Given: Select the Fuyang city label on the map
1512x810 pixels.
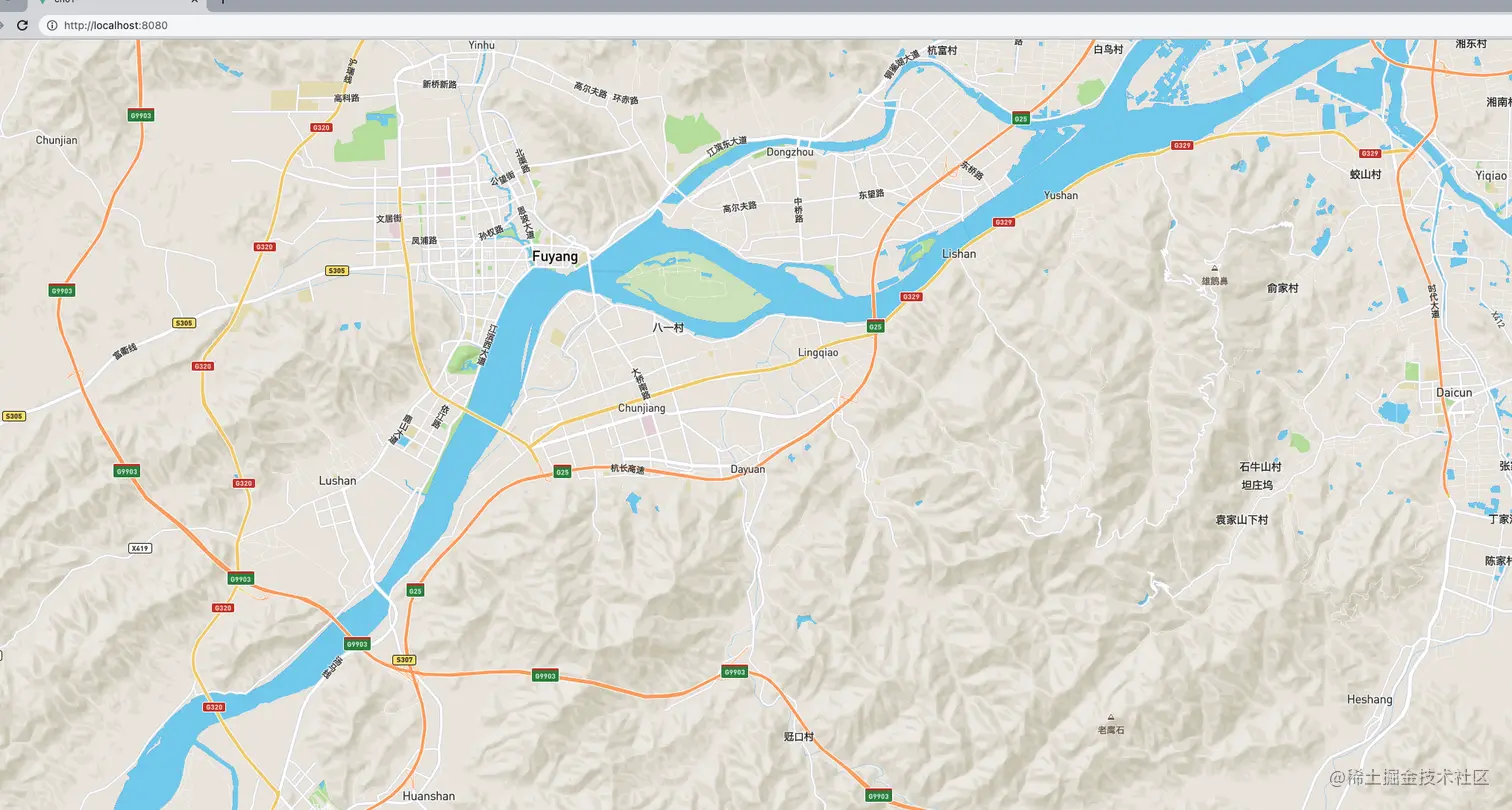Looking at the screenshot, I should tap(553, 257).
